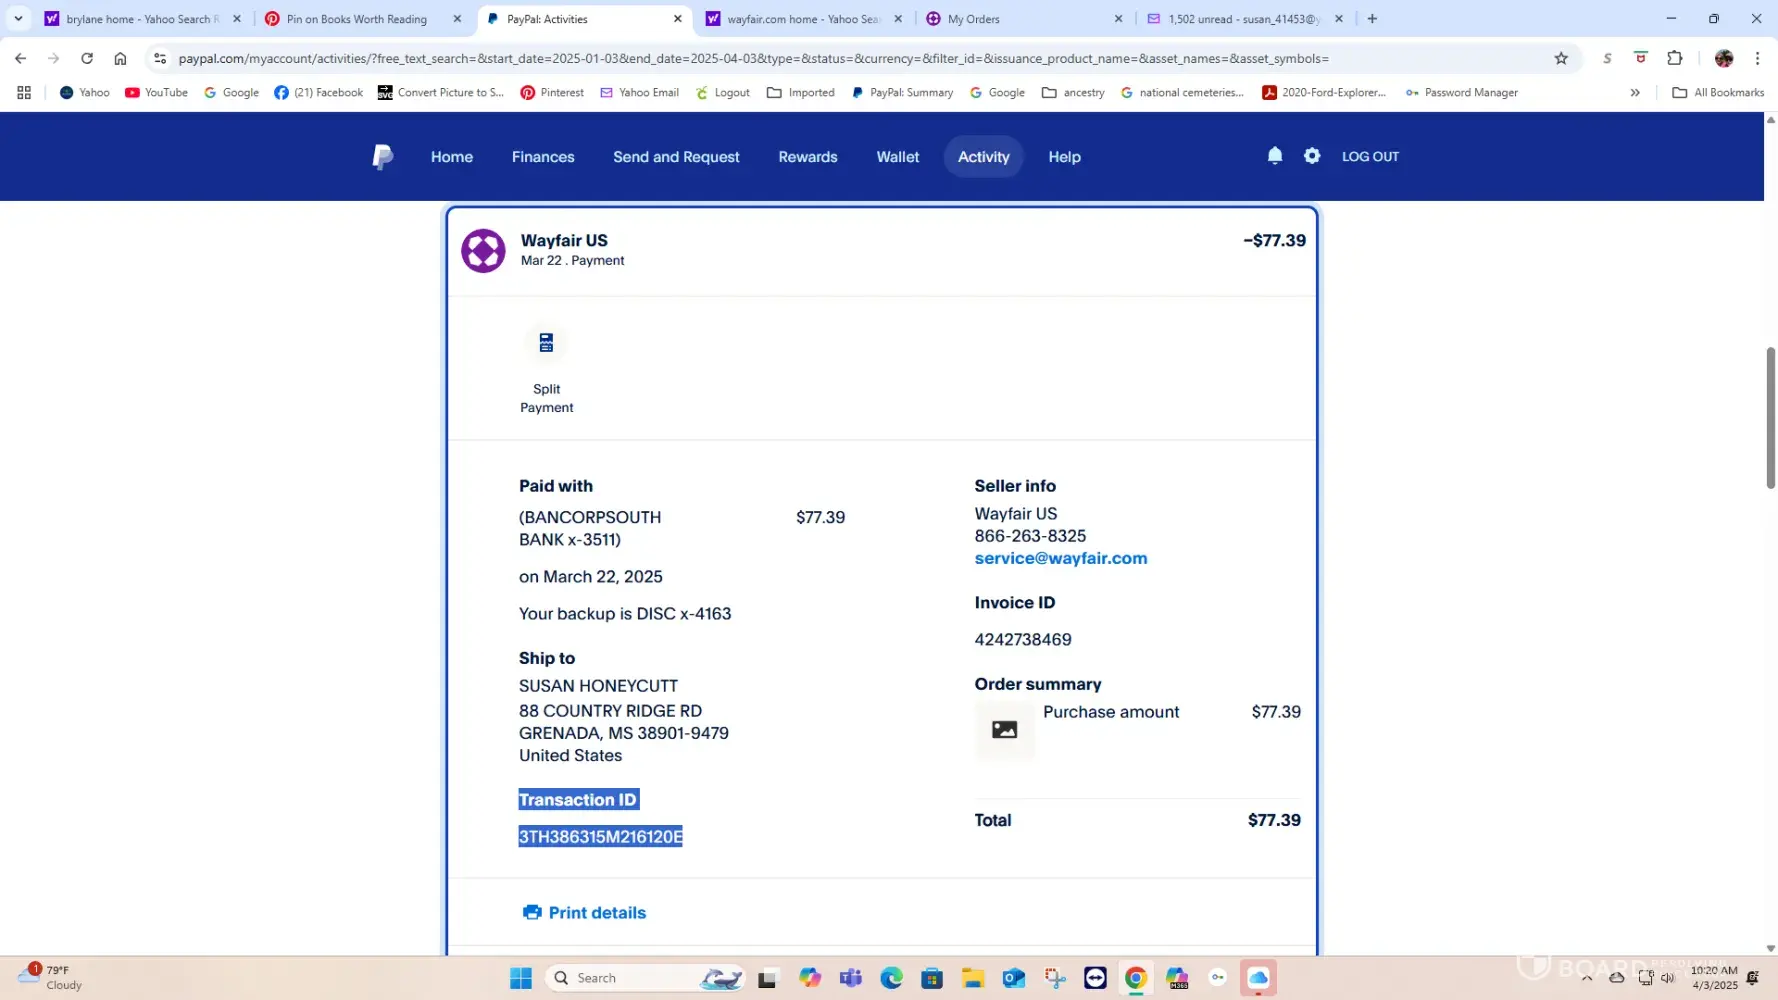Bookmark this page with the star icon
Image resolution: width=1778 pixels, height=1000 pixels.
tap(1561, 58)
